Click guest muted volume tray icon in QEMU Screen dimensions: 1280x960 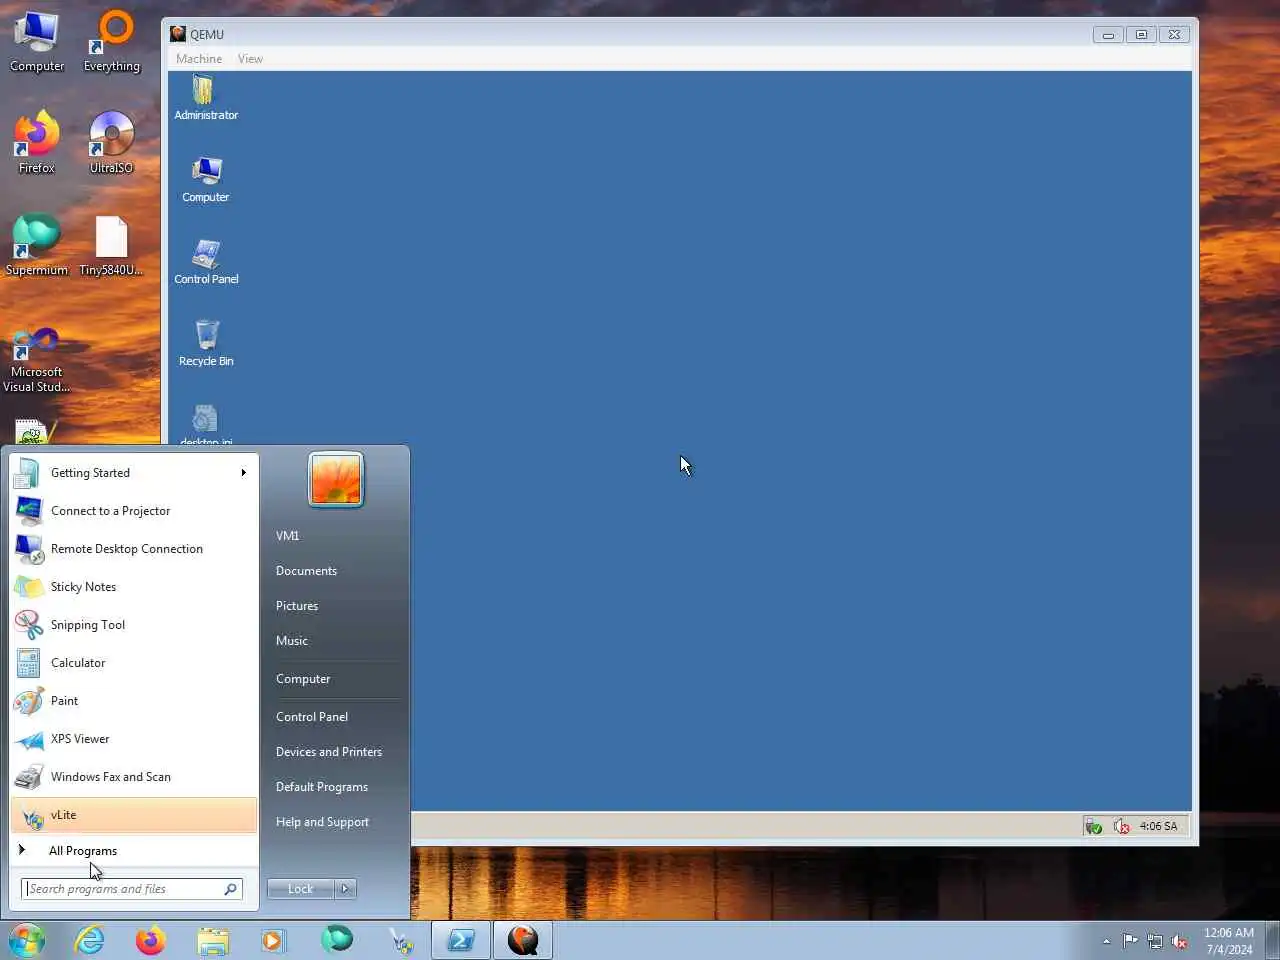point(1122,826)
